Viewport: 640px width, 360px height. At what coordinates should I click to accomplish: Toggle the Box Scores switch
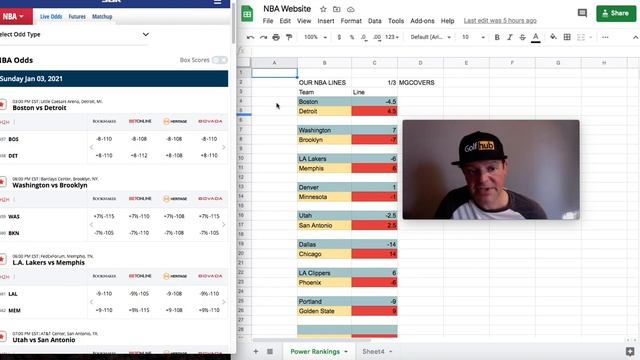(220, 60)
